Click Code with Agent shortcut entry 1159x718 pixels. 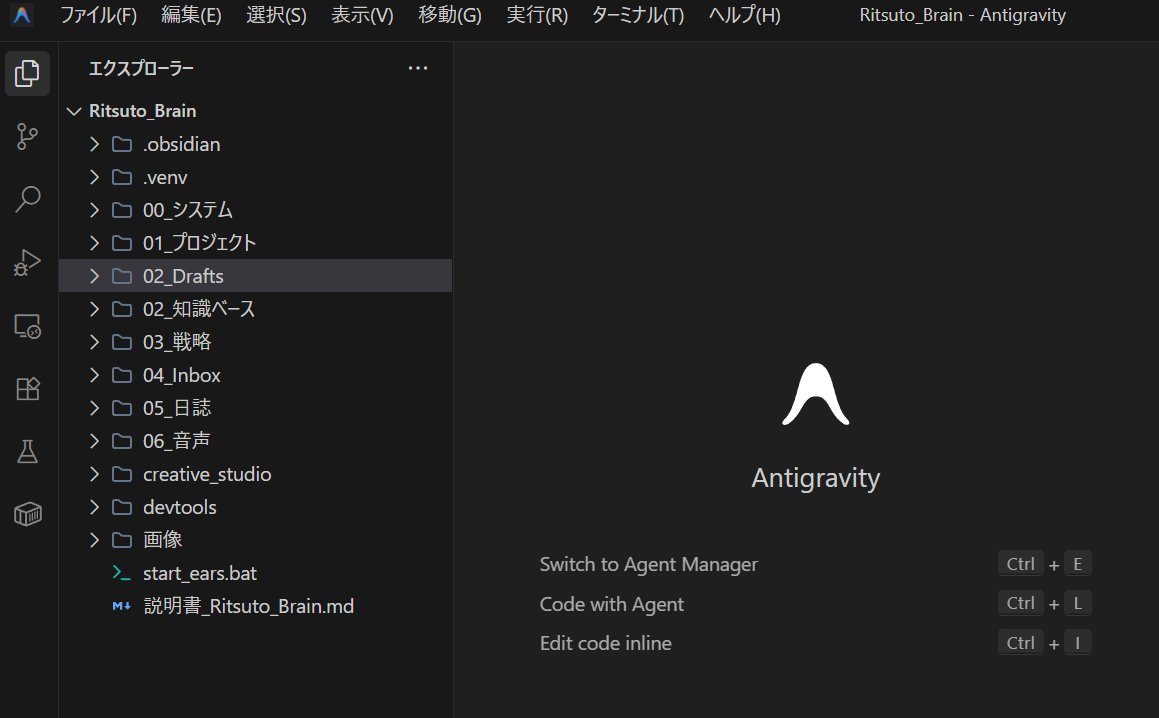(612, 604)
